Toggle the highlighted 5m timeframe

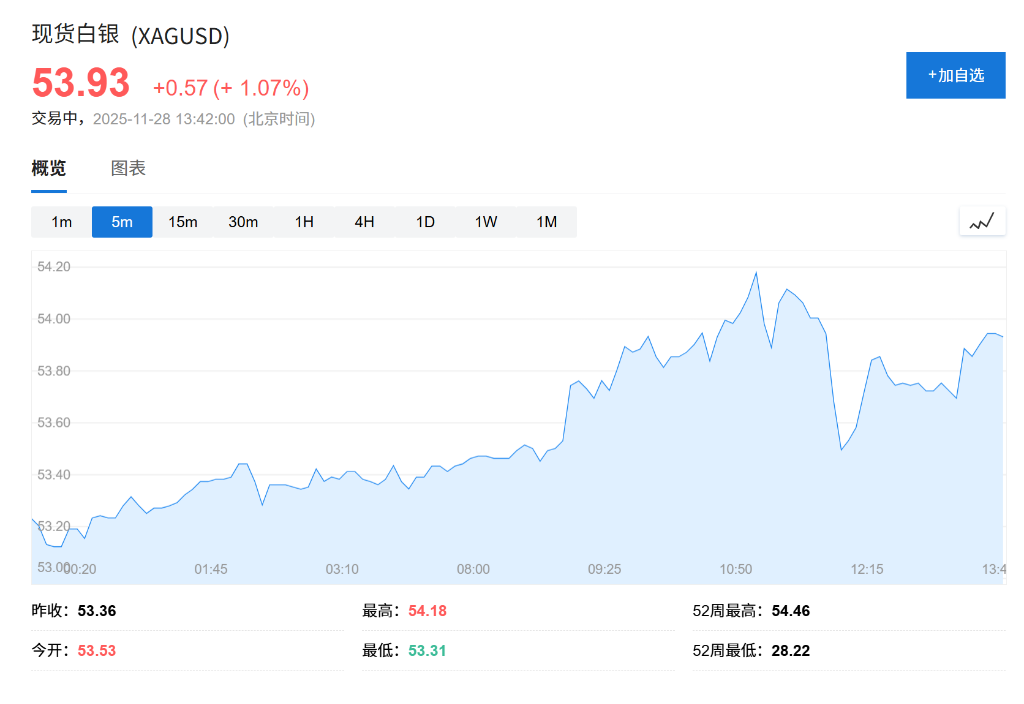point(121,222)
